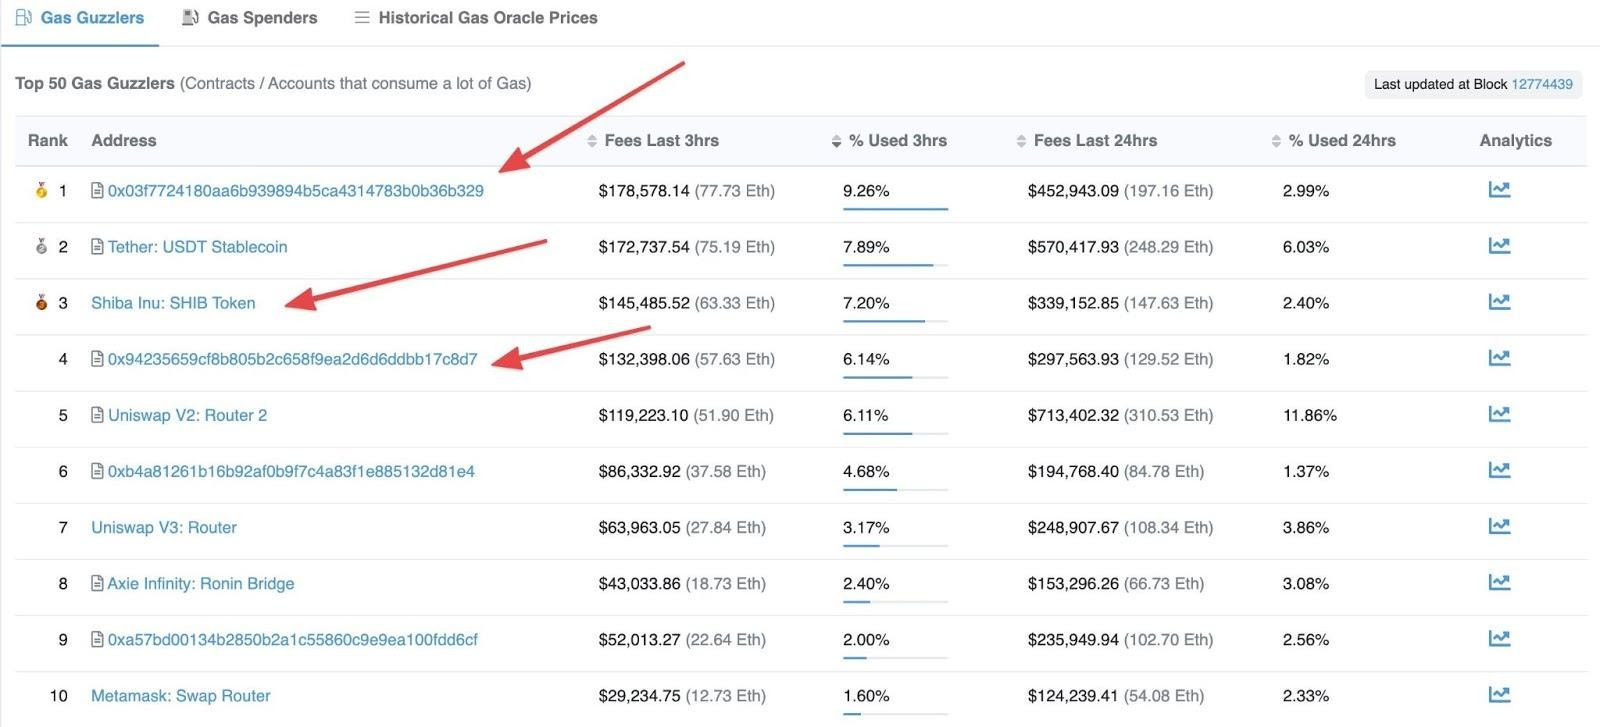The image size is (1600, 727).
Task: Sort by % Used 24hrs column
Action: (1333, 141)
